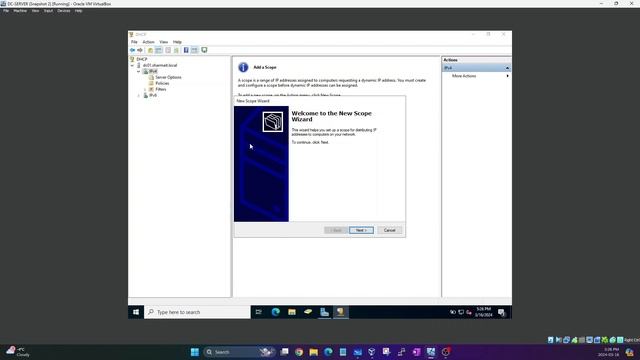Click the green monitor icon in DHCP toolbar

click(x=204, y=50)
